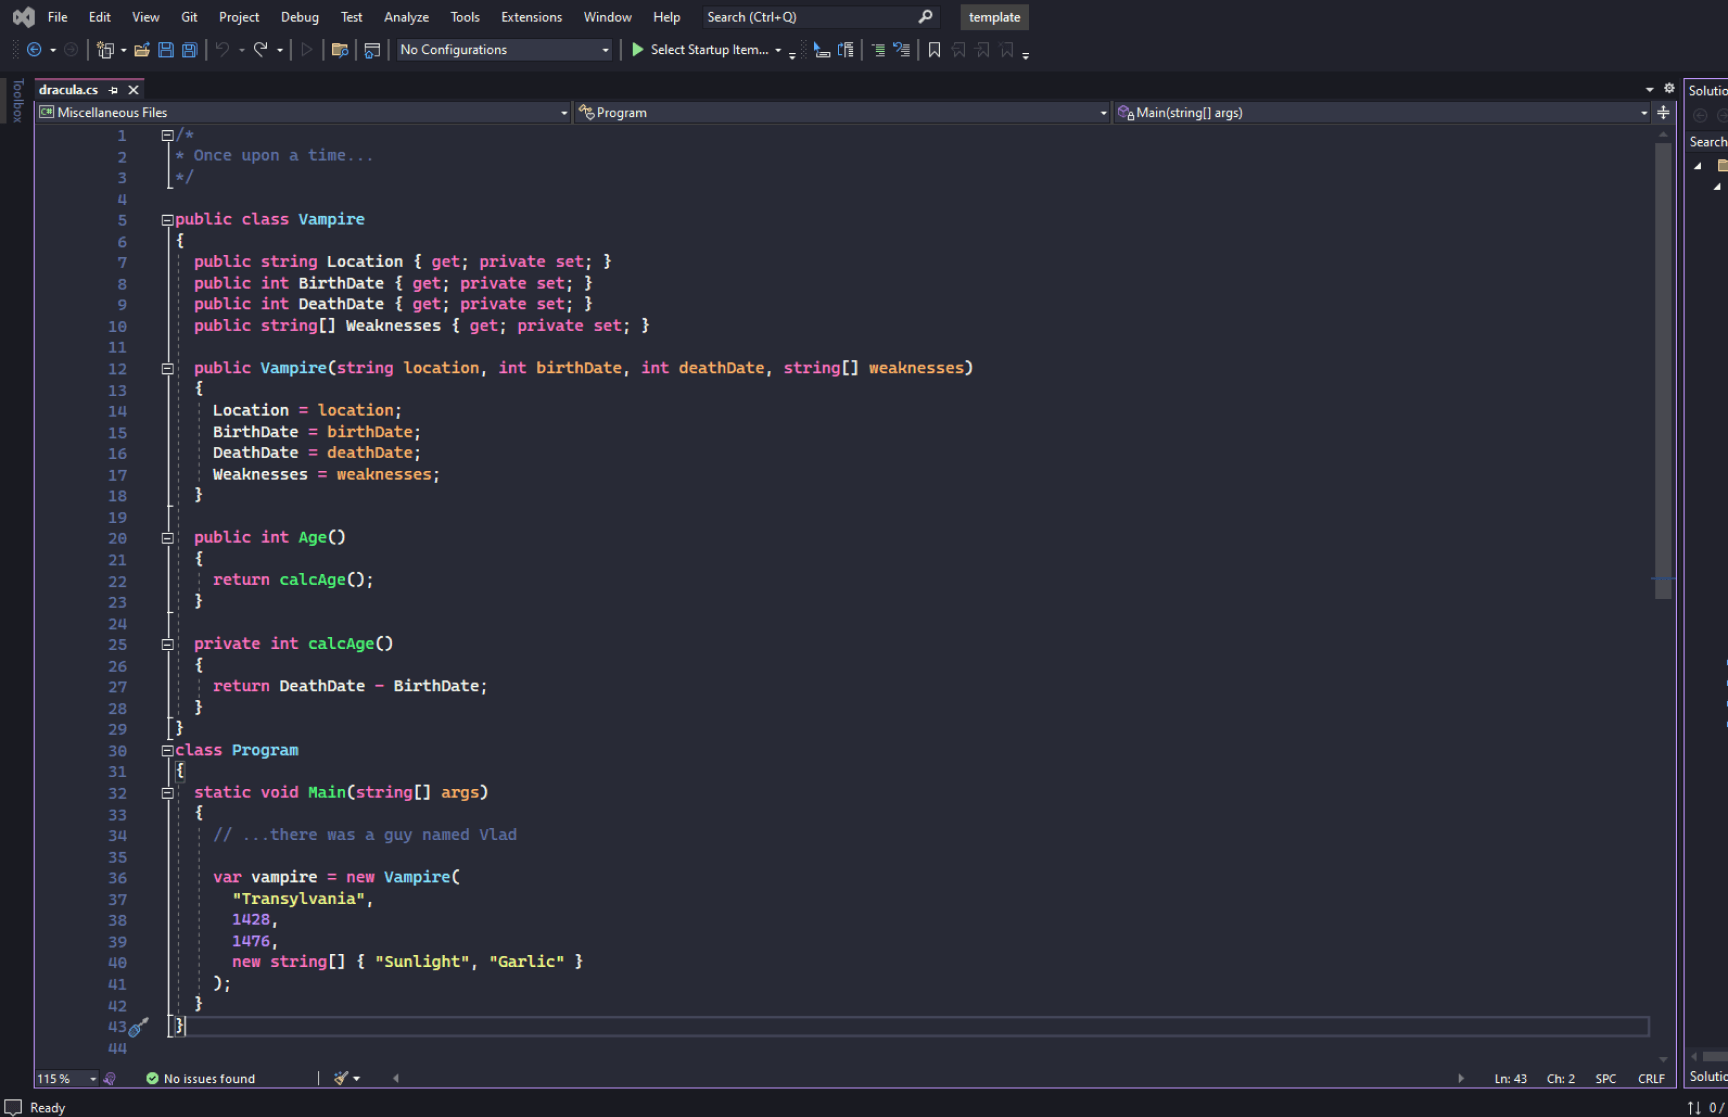1728x1117 pixels.
Task: Click the 'template' search button top right
Action: (x=994, y=17)
